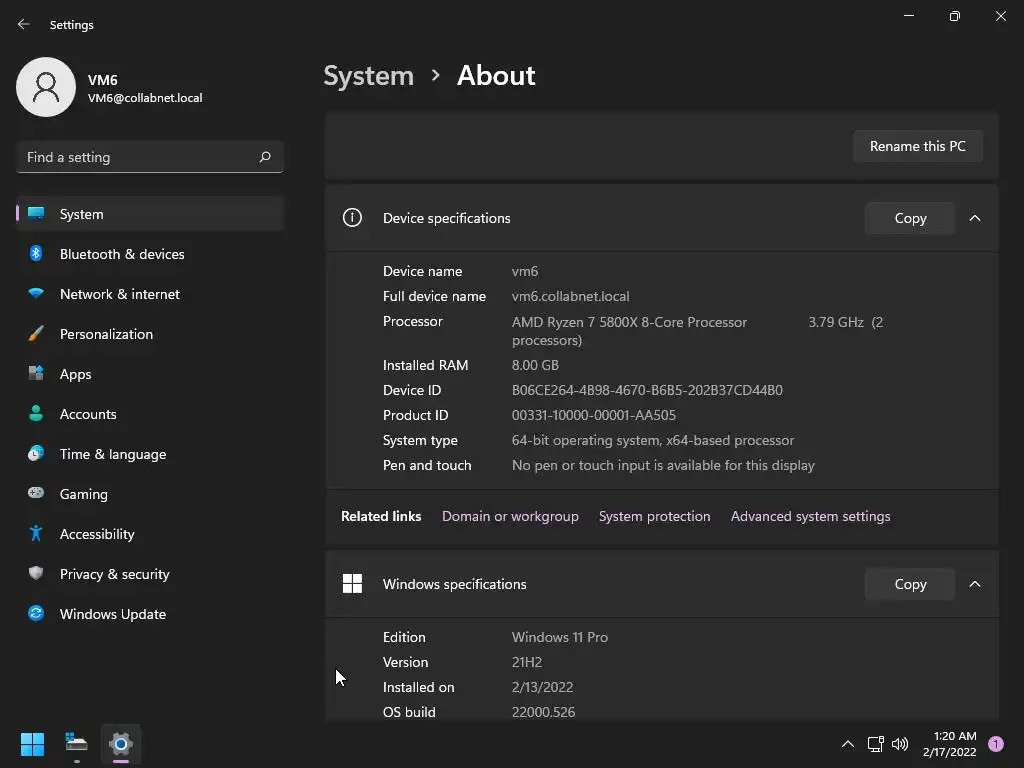The height and width of the screenshot is (768, 1024).
Task: Click the Gaming controller icon
Action: [36, 493]
